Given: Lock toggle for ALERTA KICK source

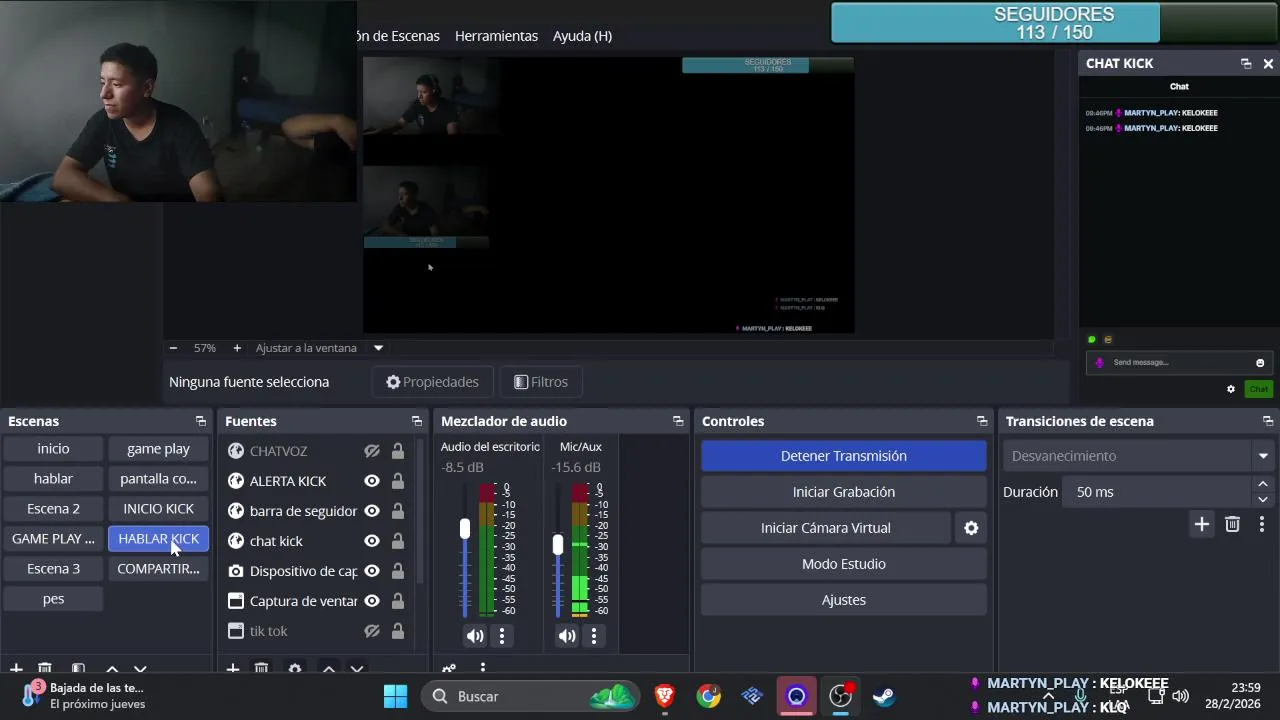Looking at the screenshot, I should pos(398,481).
